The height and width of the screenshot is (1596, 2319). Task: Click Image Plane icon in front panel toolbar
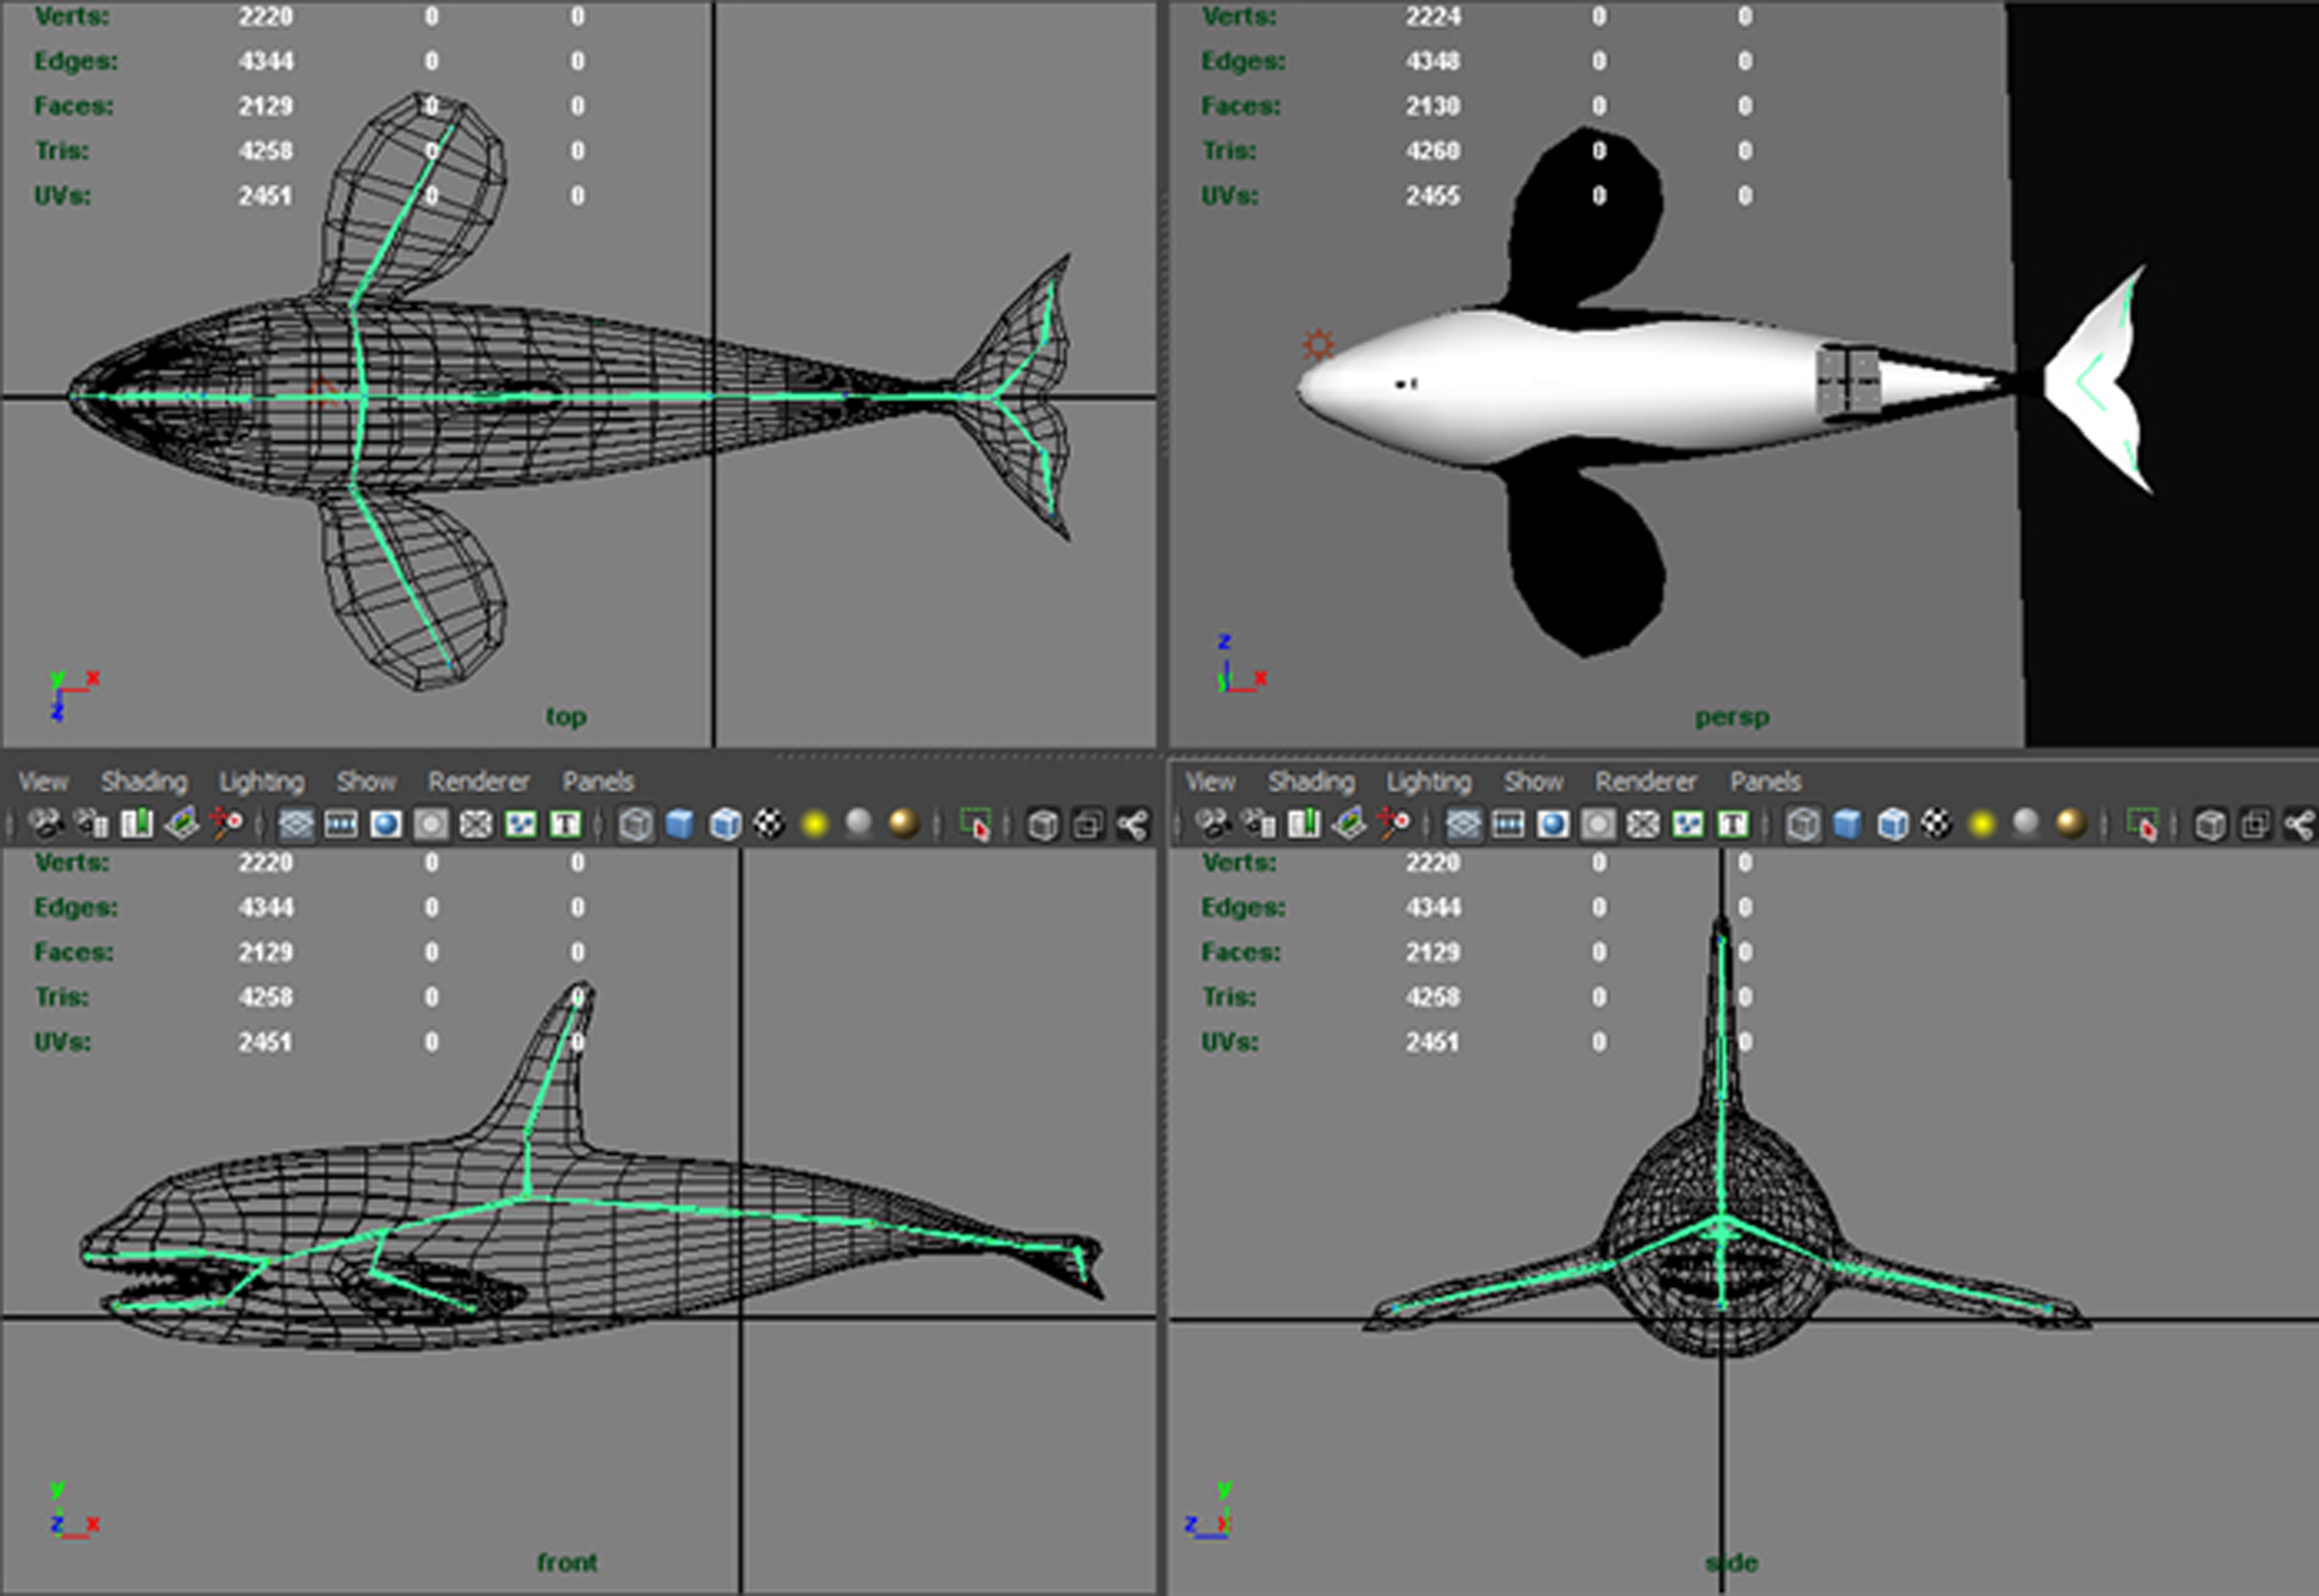pyautogui.click(x=182, y=825)
